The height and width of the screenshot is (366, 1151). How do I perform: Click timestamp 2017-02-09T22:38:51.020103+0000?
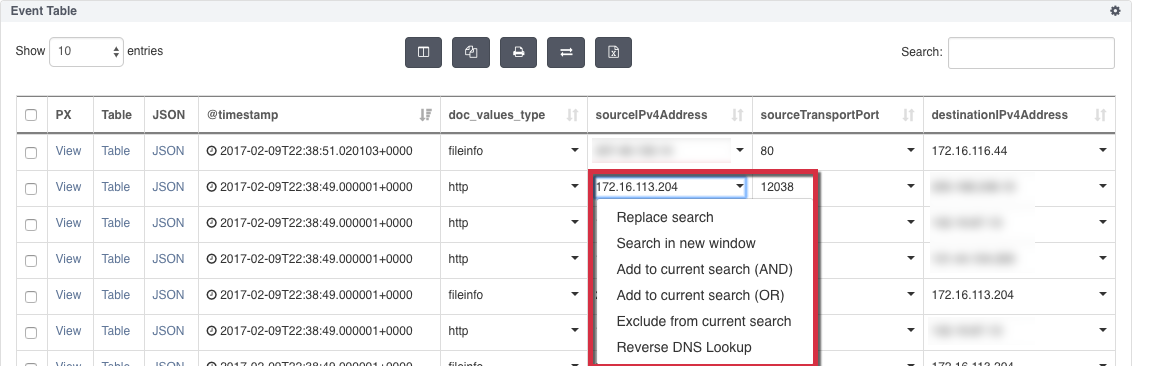[x=316, y=150]
